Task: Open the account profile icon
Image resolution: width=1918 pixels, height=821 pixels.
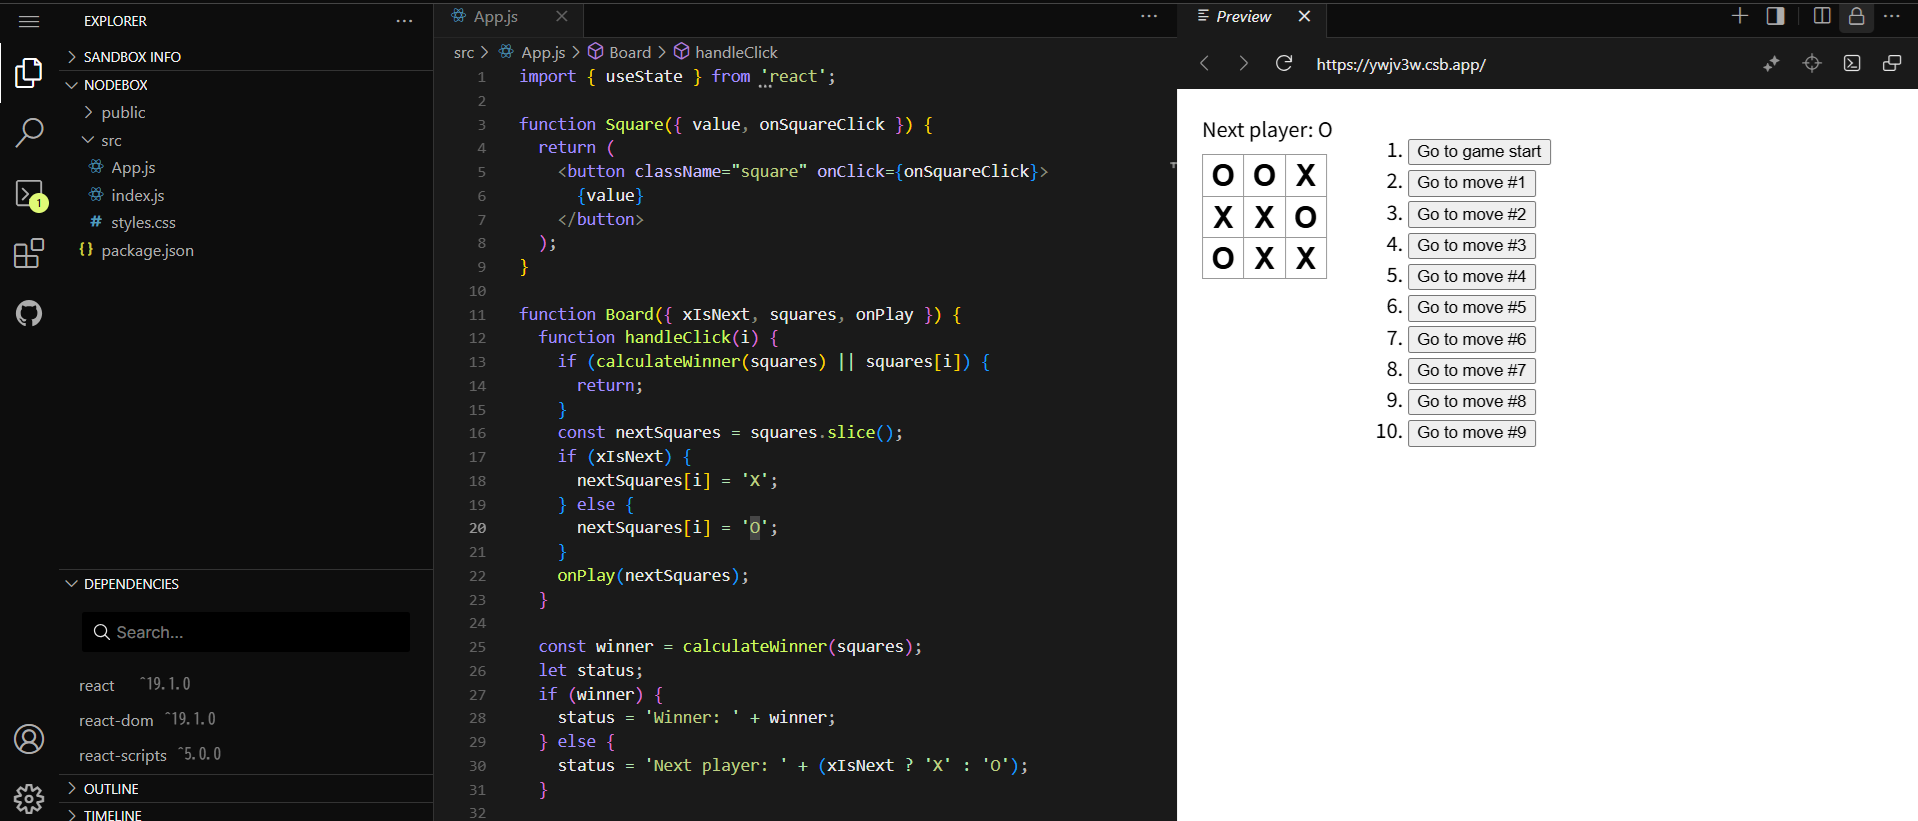Action: tap(29, 739)
